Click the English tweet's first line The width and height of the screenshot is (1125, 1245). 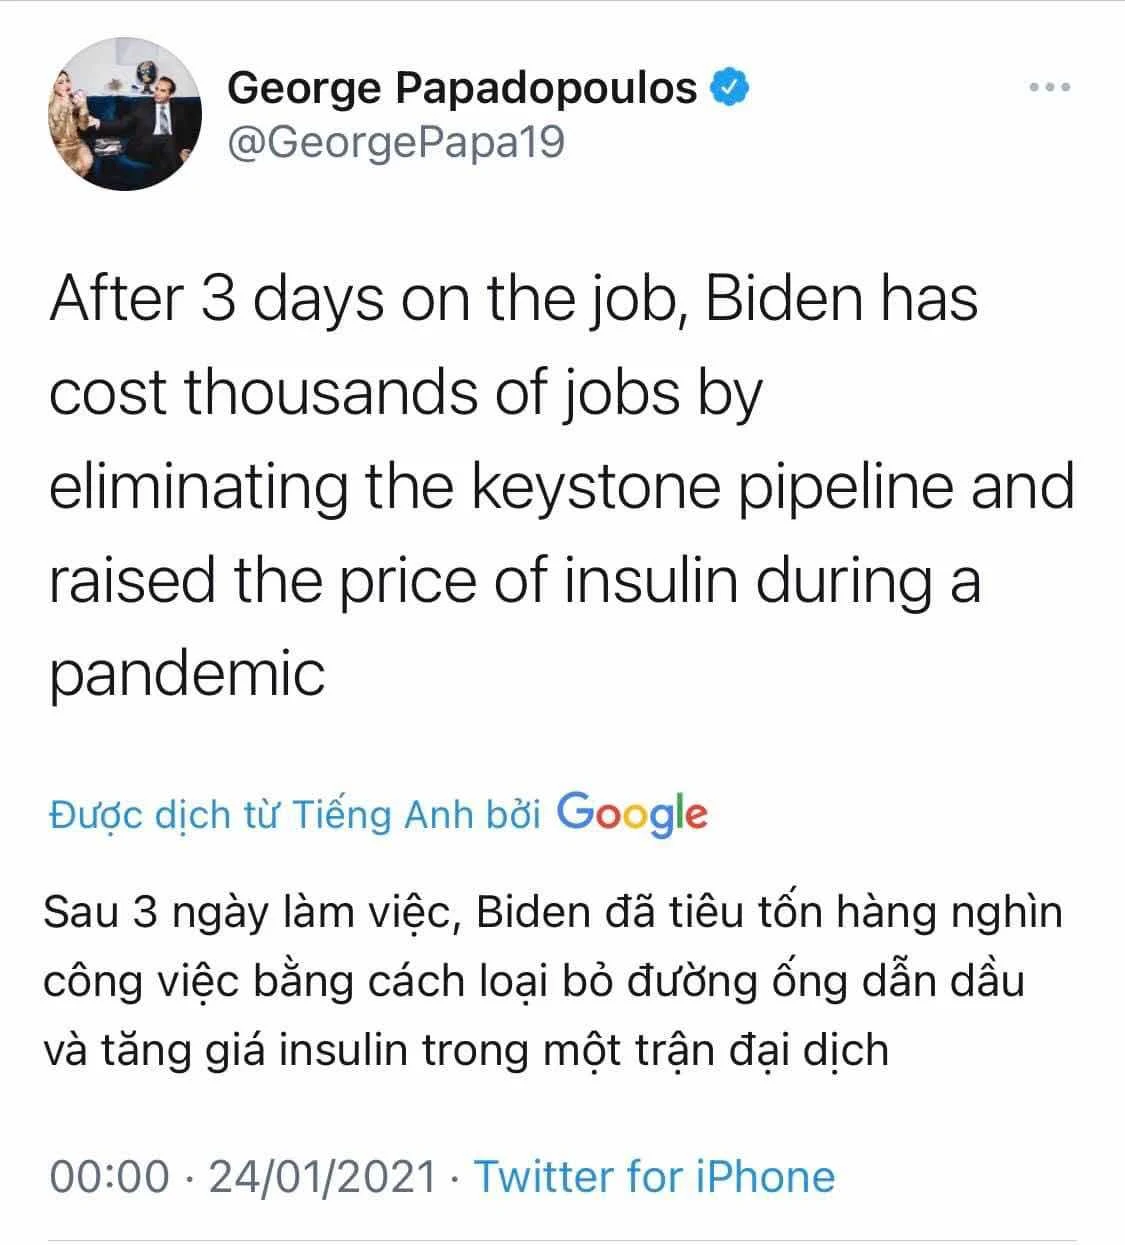(513, 300)
